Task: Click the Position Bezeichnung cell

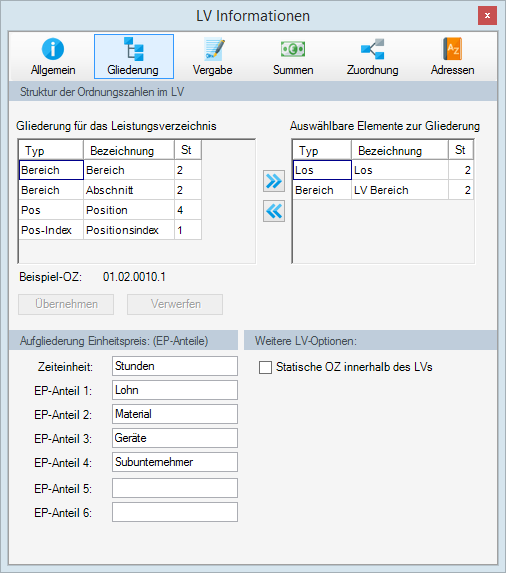Action: (x=129, y=210)
